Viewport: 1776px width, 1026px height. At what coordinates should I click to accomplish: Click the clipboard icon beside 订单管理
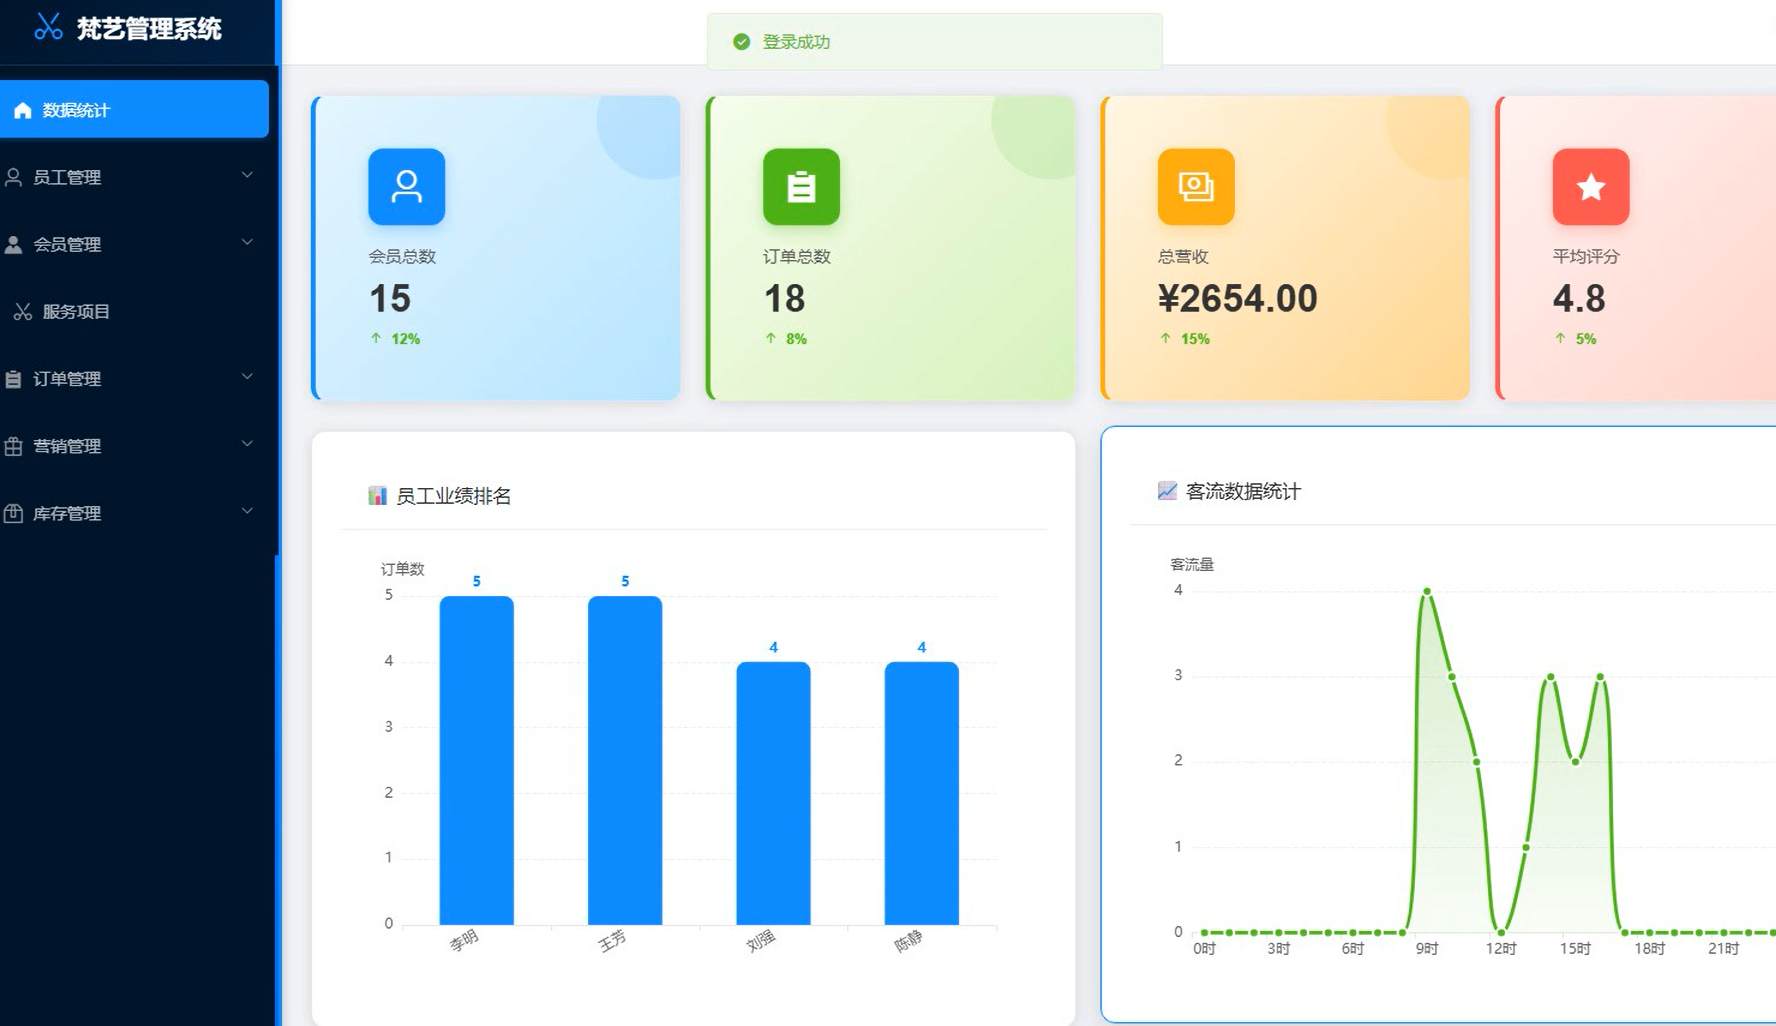(14, 379)
